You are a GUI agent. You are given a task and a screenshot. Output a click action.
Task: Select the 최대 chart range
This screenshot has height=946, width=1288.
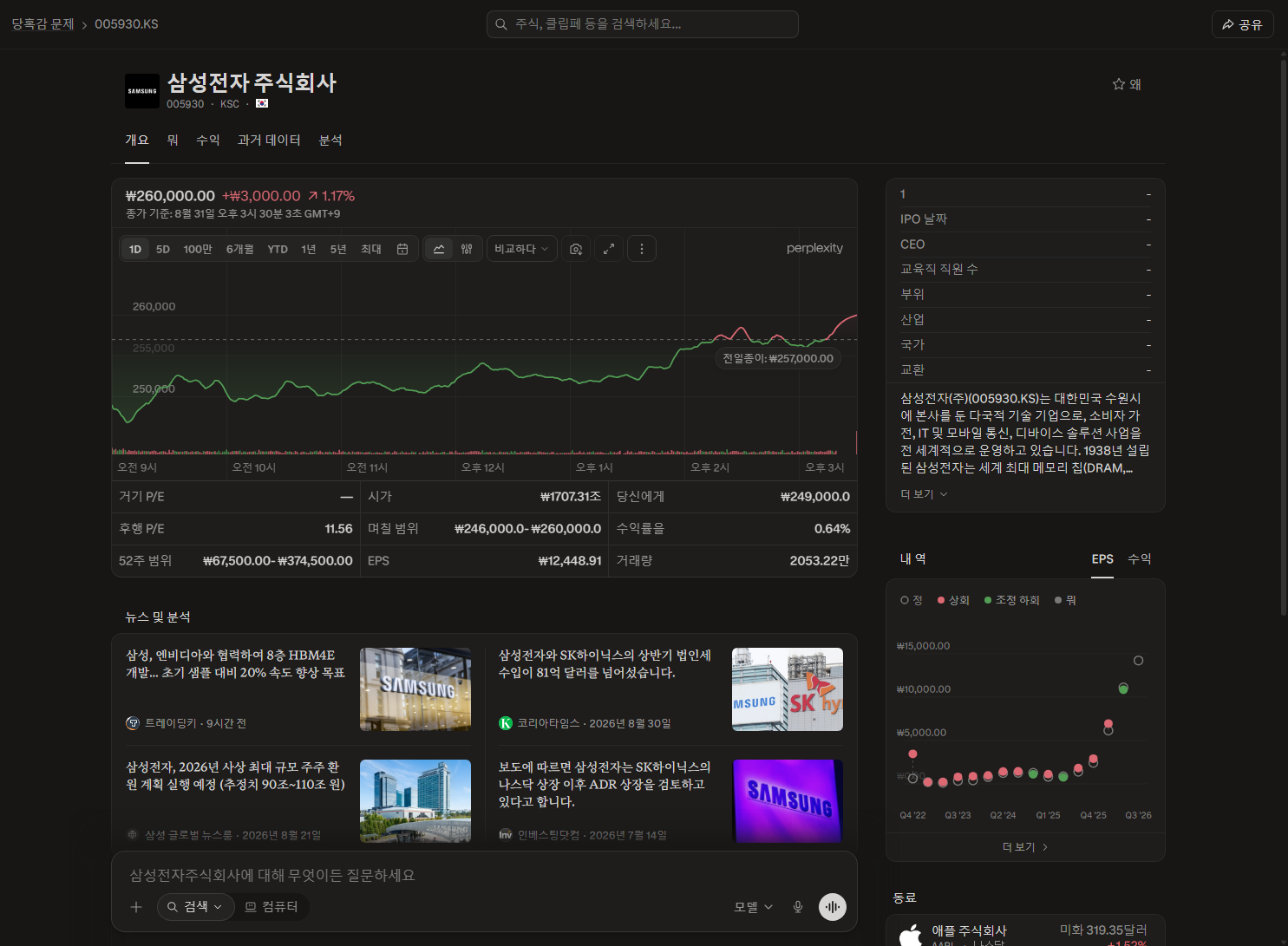371,249
